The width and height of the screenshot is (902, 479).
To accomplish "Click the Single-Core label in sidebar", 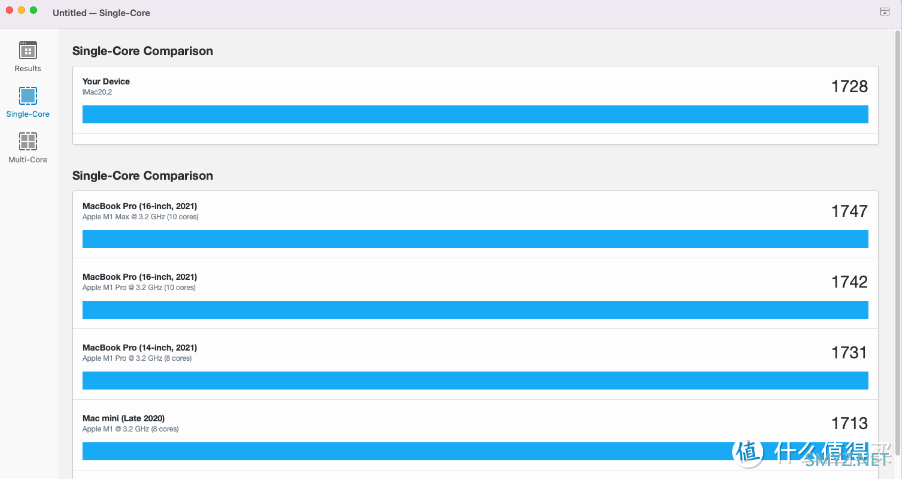I will pyautogui.click(x=28, y=114).
